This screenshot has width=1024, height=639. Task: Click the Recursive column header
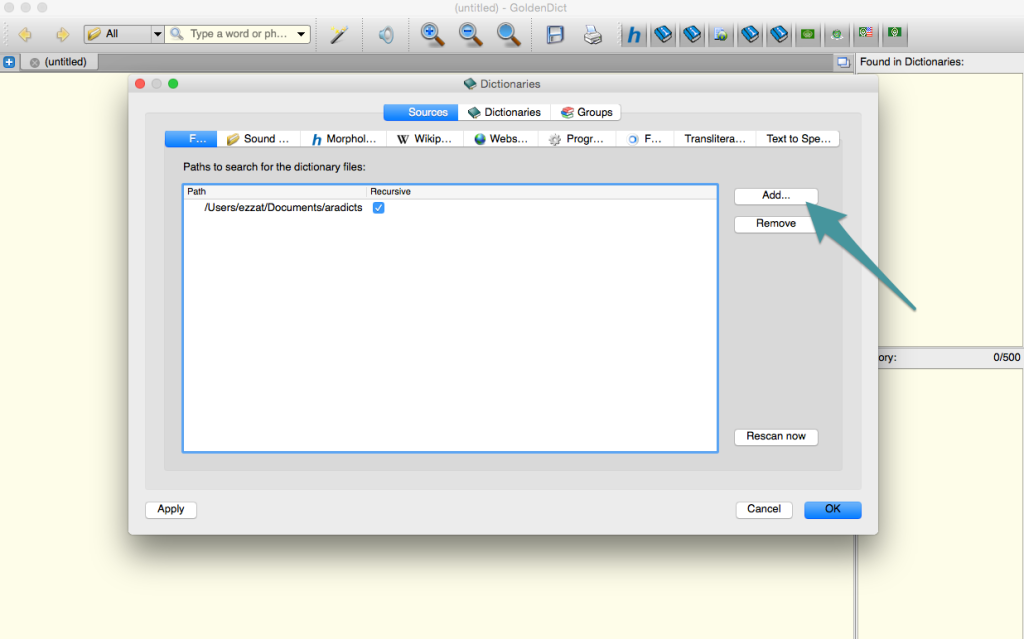pyautogui.click(x=541, y=191)
